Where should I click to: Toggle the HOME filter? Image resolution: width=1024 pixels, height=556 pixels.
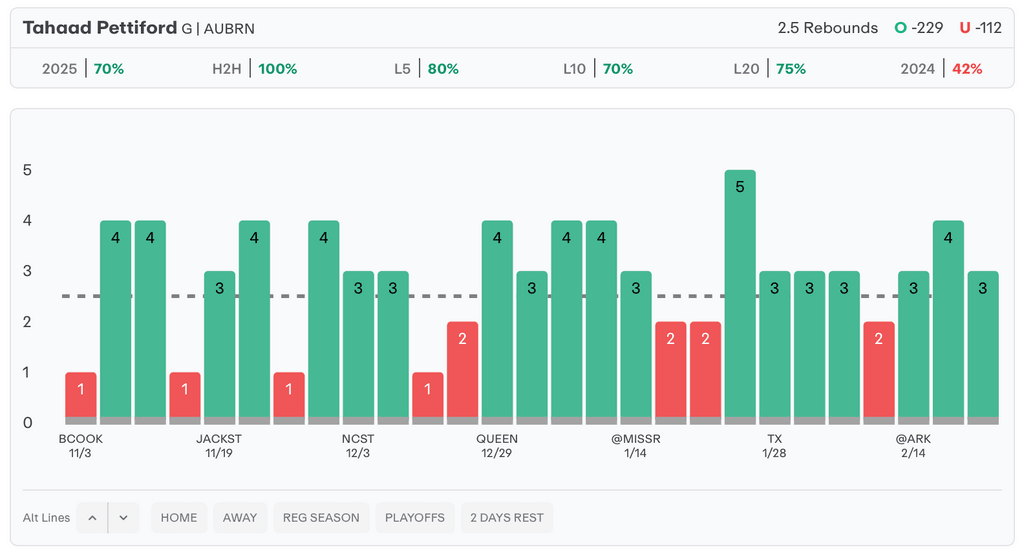coord(179,518)
